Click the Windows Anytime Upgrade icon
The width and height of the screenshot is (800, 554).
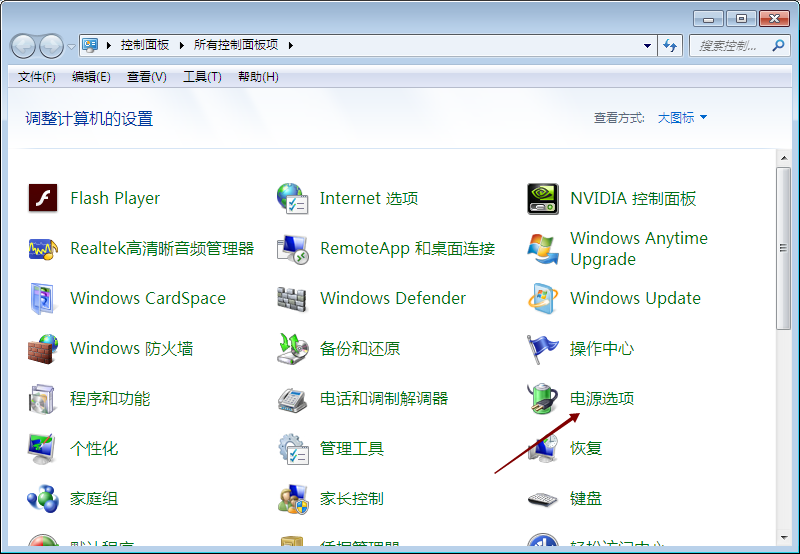[542, 249]
